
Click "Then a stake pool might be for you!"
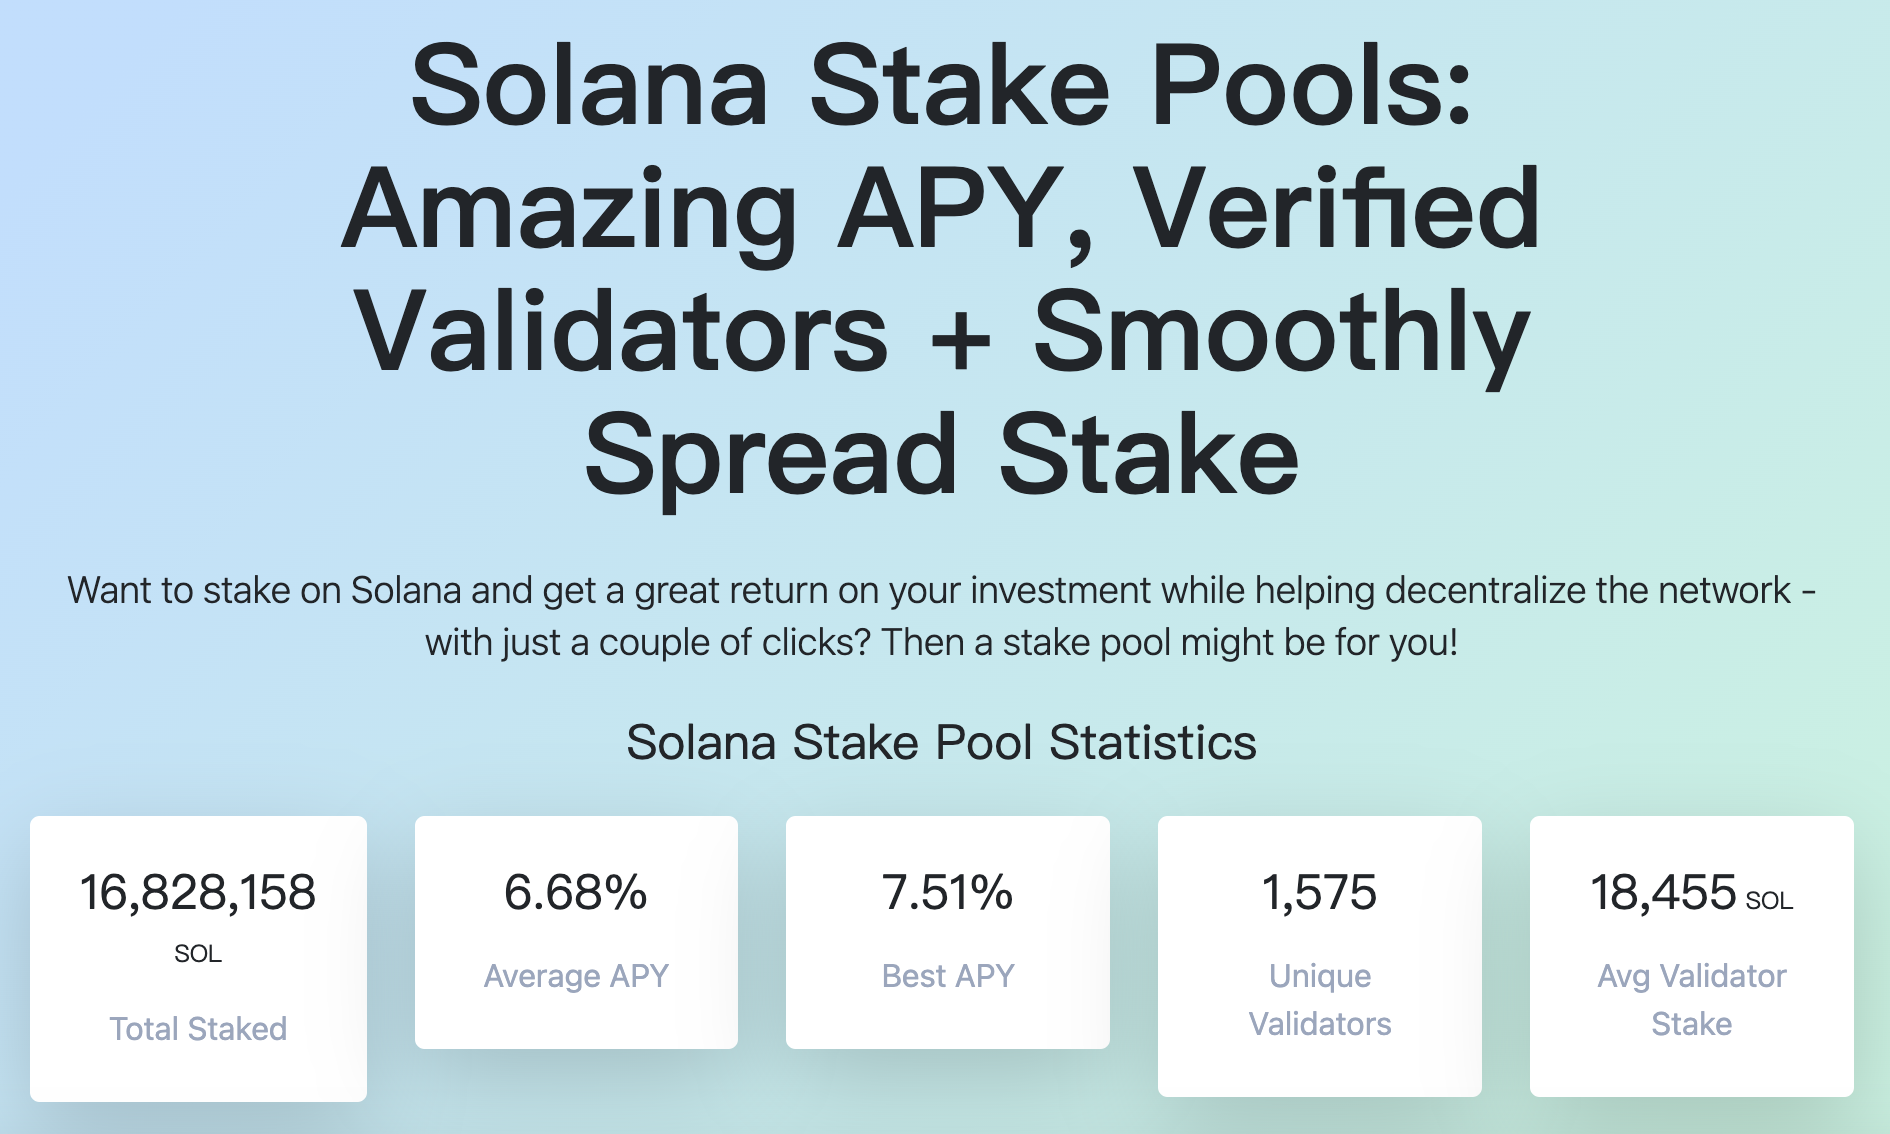[1169, 642]
